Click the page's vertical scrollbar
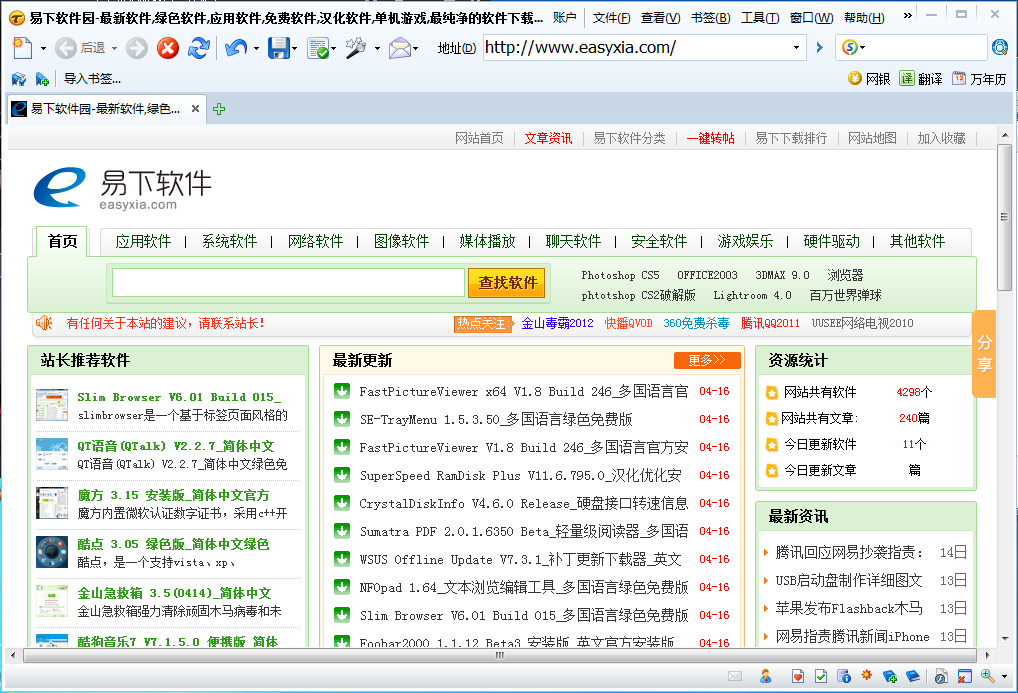Screen dimensions: 1018x693 1003,217
